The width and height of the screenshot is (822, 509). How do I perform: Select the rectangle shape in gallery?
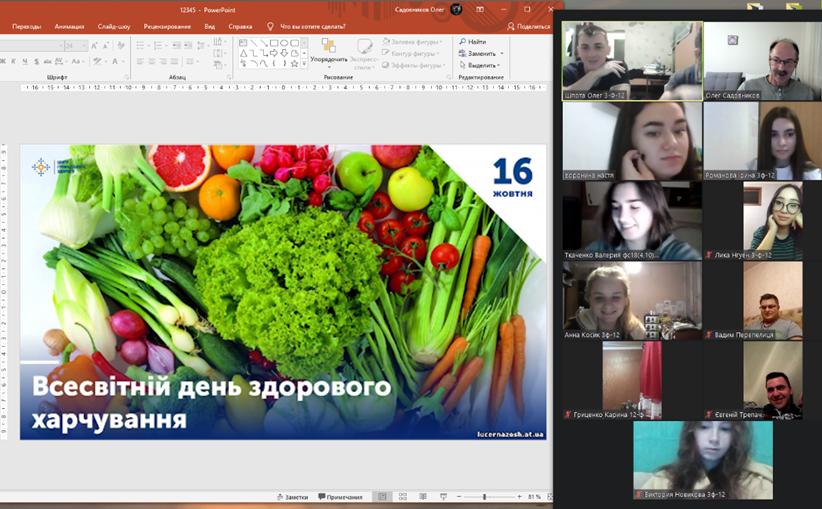(x=274, y=43)
